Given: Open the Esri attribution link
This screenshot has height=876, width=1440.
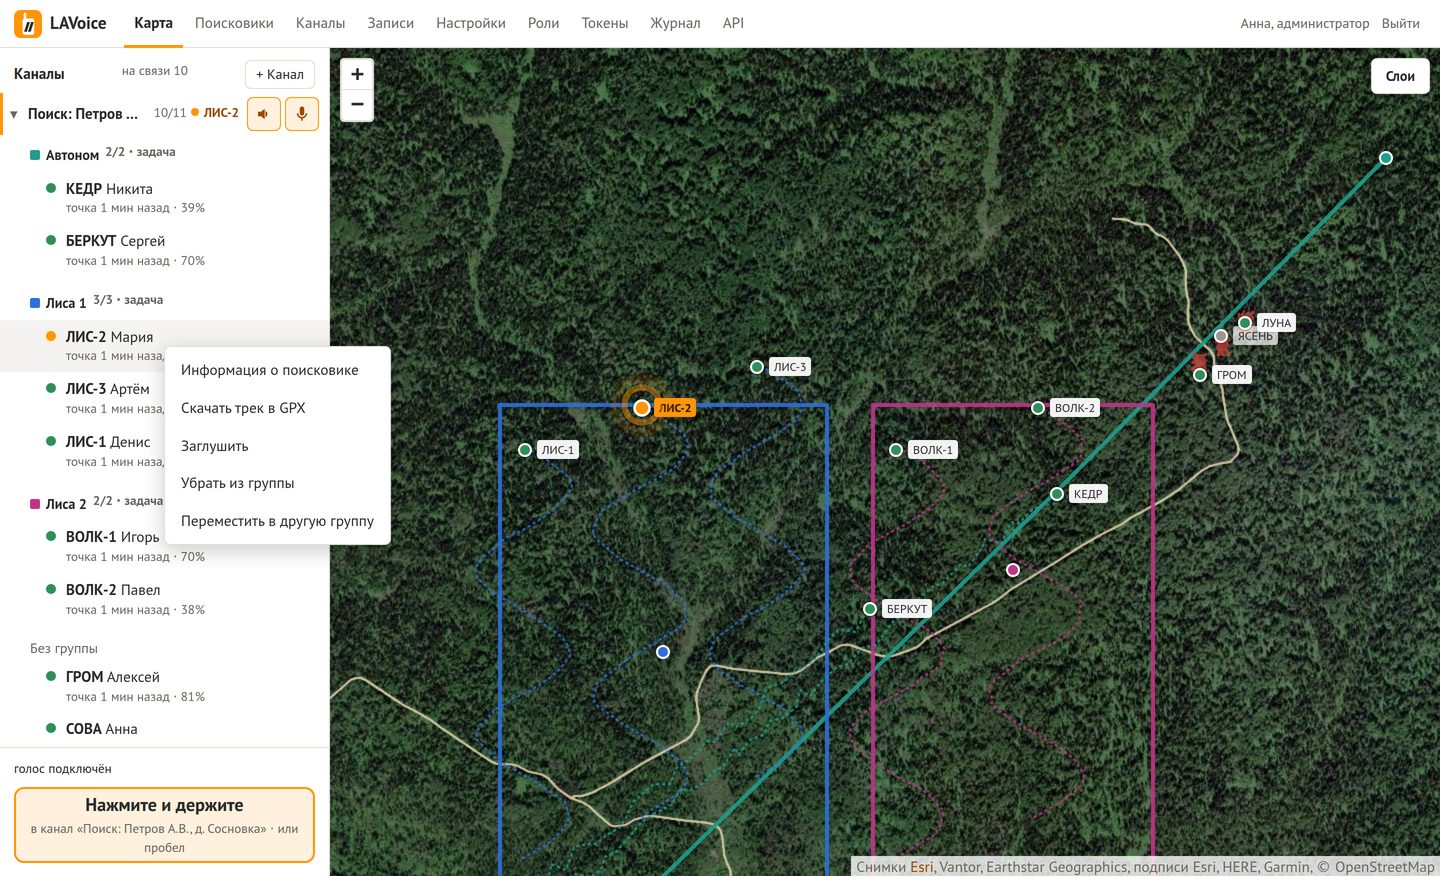Looking at the screenshot, I should pyautogui.click(x=921, y=867).
